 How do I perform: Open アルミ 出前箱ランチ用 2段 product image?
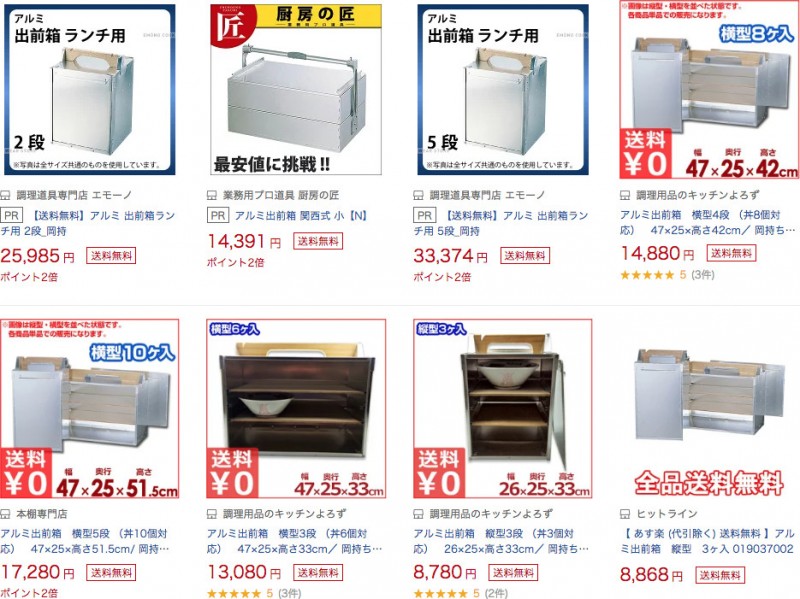pyautogui.click(x=90, y=90)
